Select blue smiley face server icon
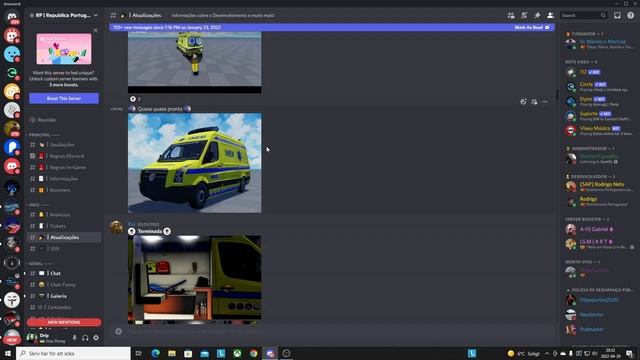 12,54
